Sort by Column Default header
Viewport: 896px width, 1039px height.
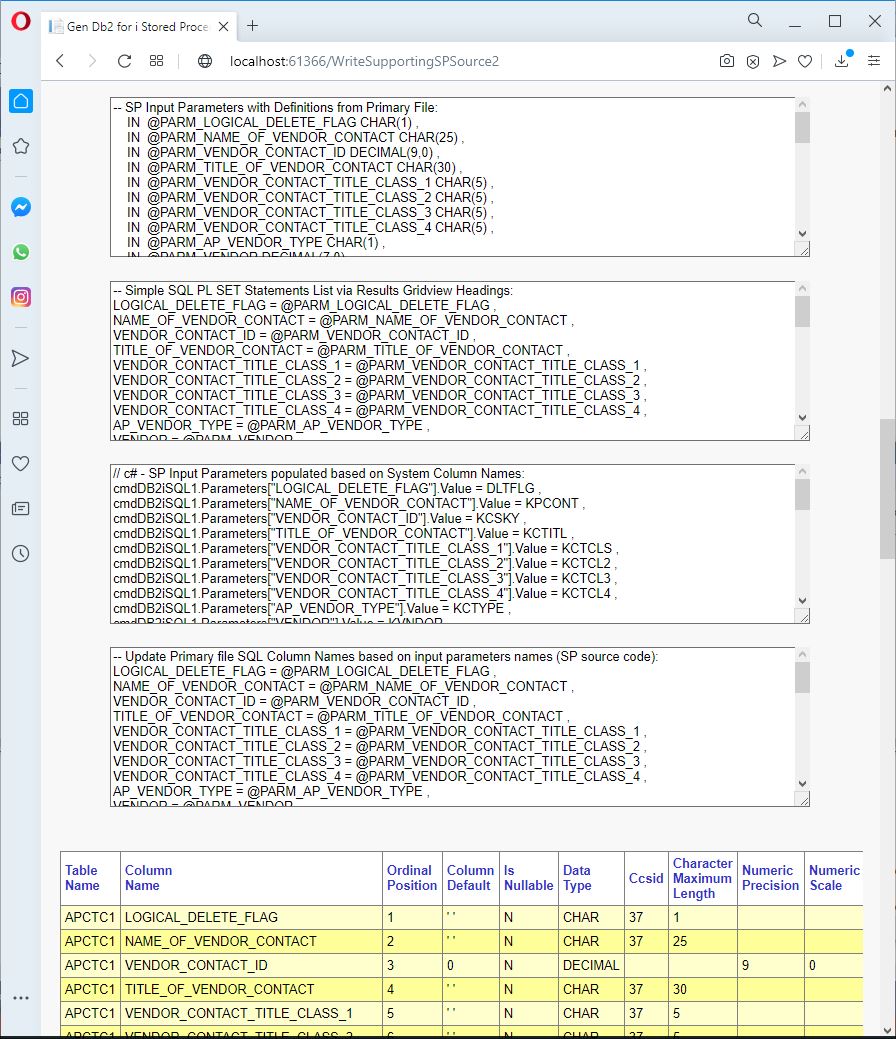[470, 878]
